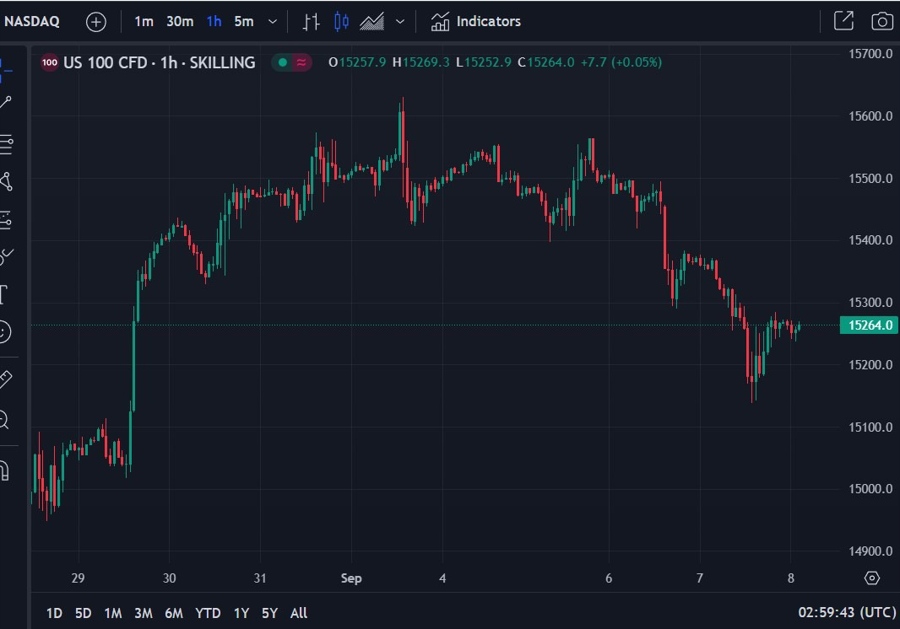Select the ruler Measure tool

(x=5, y=379)
